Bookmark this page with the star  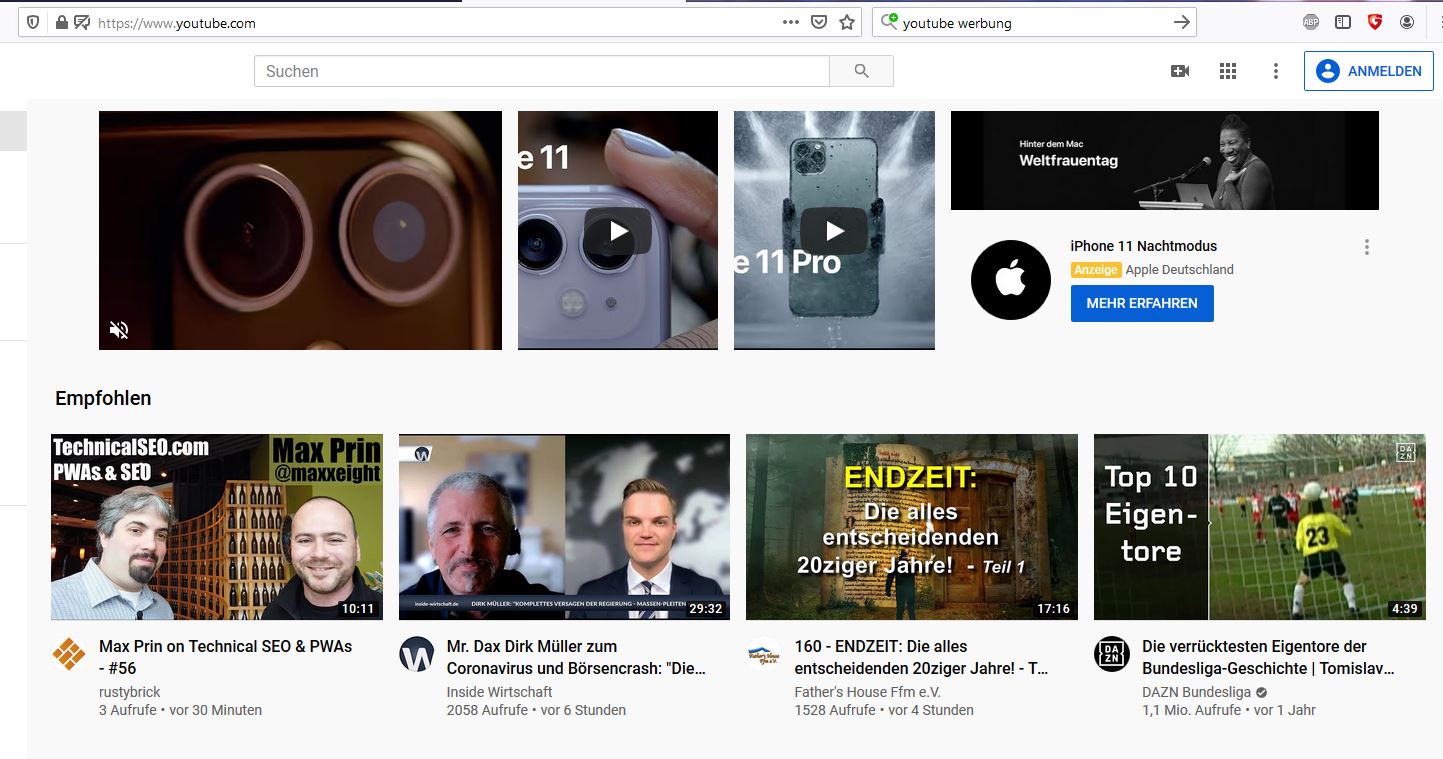tap(847, 22)
